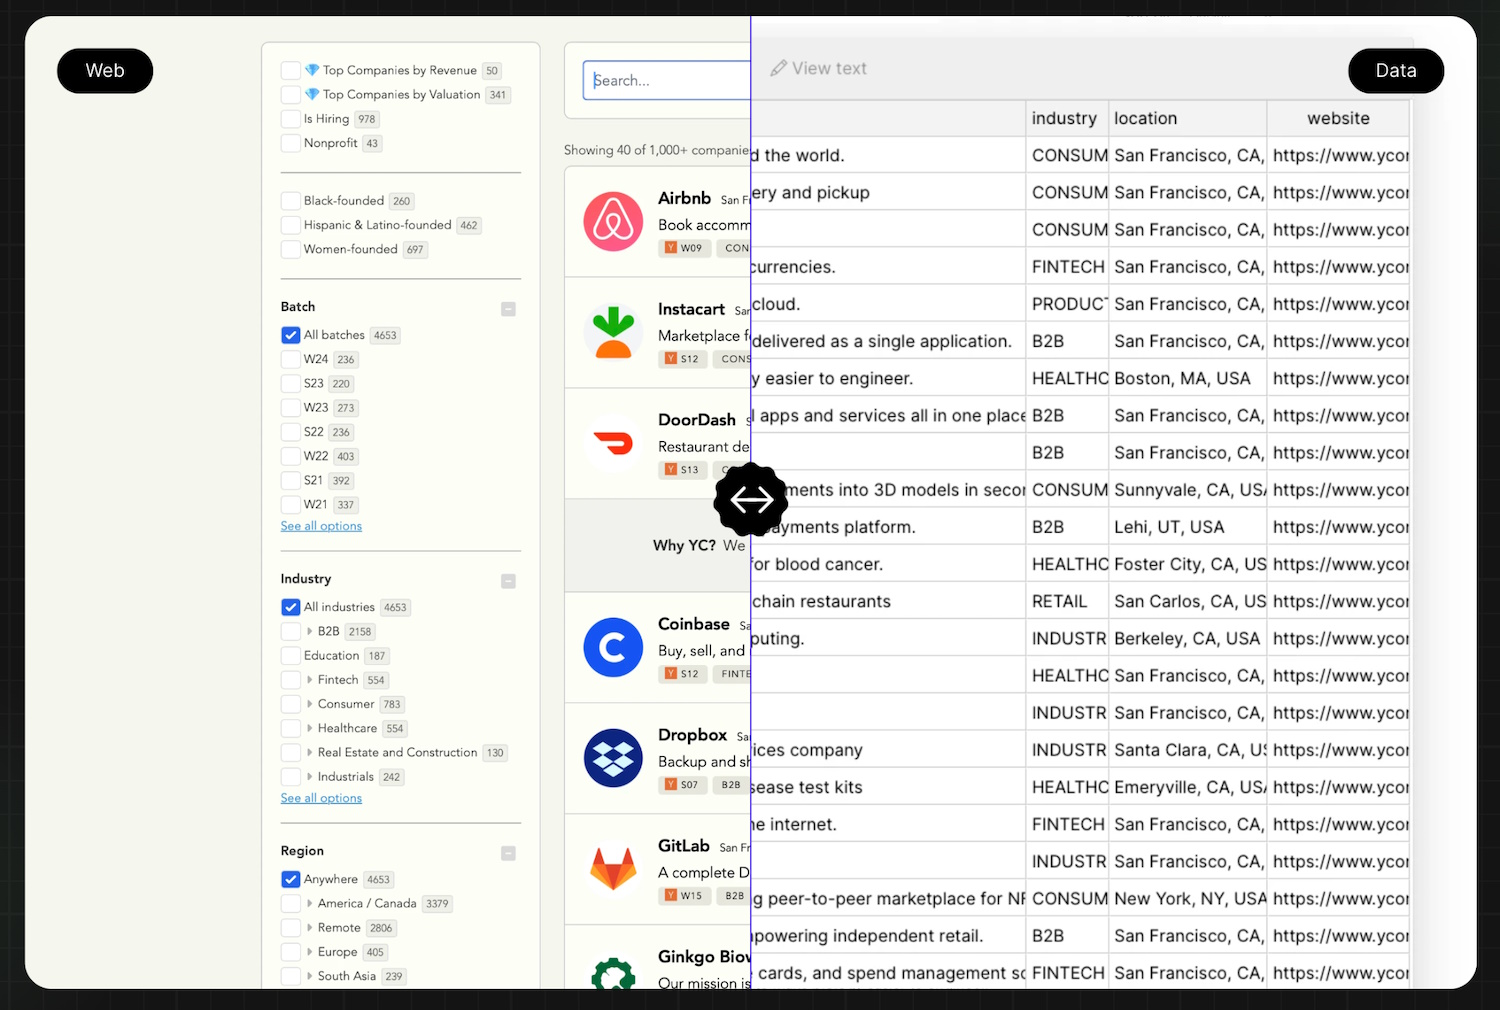Click the Instacart carrot logo

pos(613,333)
